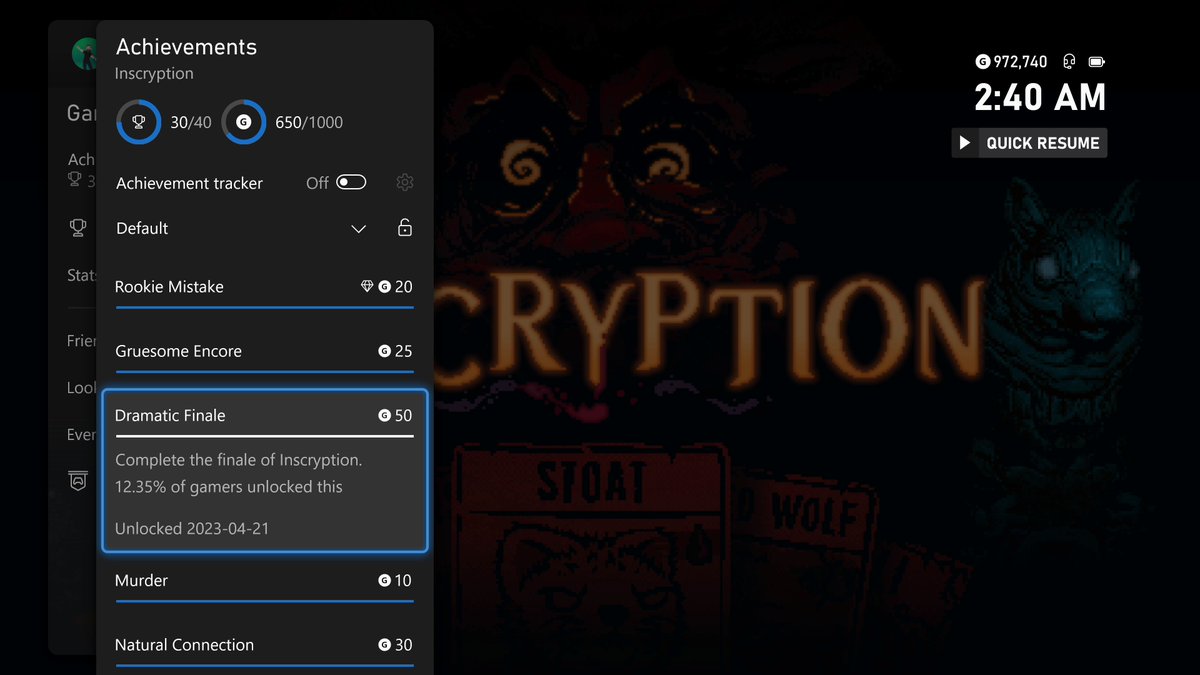Screen dimensions: 1200x675
Task: Click the 2:40 AM clock
Action: tap(1041, 98)
